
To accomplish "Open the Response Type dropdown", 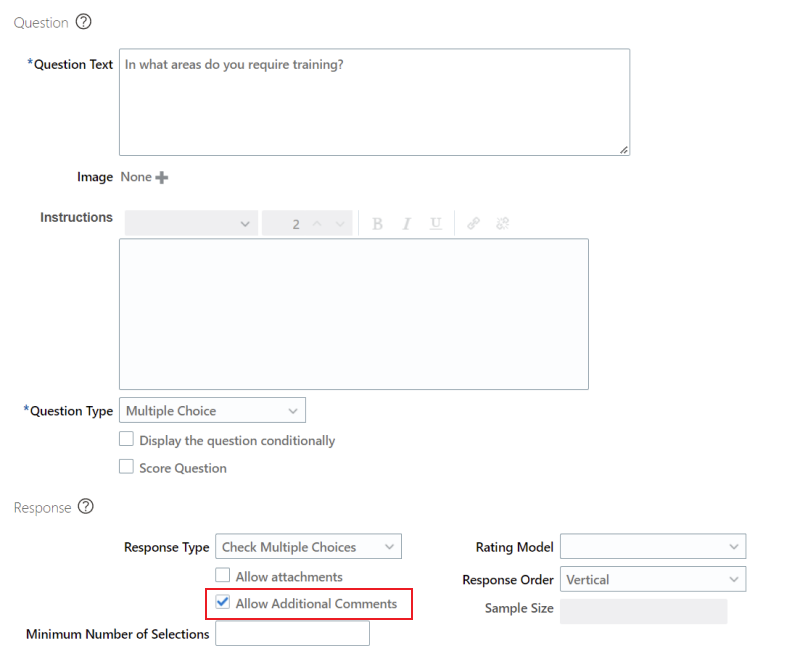I will pos(308,546).
